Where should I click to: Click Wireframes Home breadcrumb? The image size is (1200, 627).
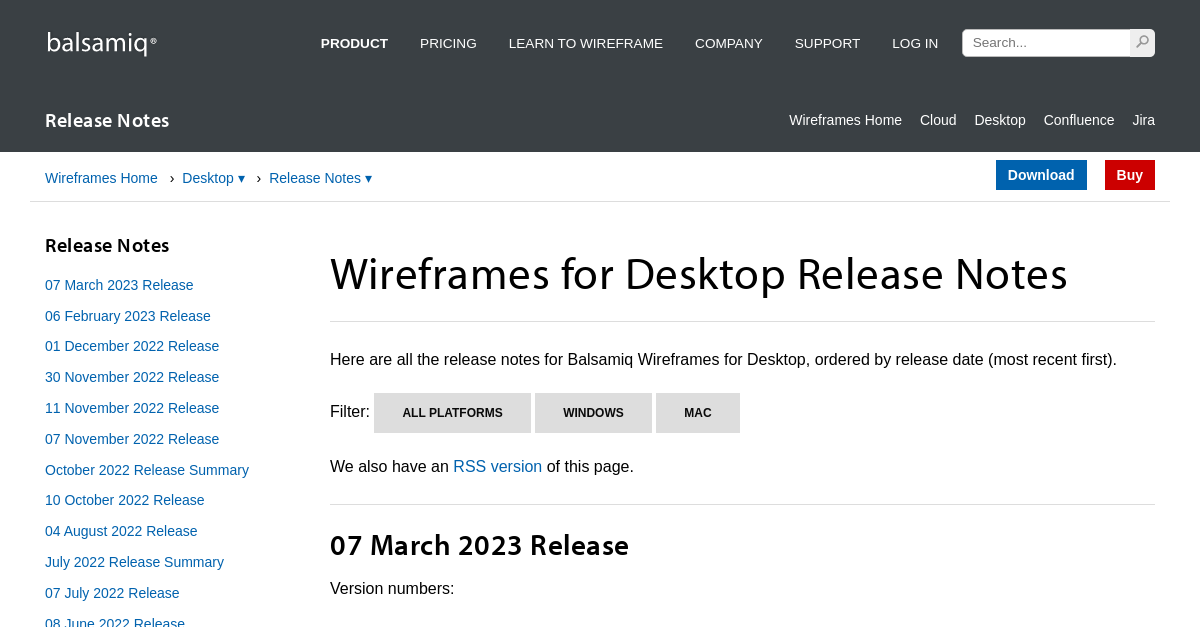(101, 178)
